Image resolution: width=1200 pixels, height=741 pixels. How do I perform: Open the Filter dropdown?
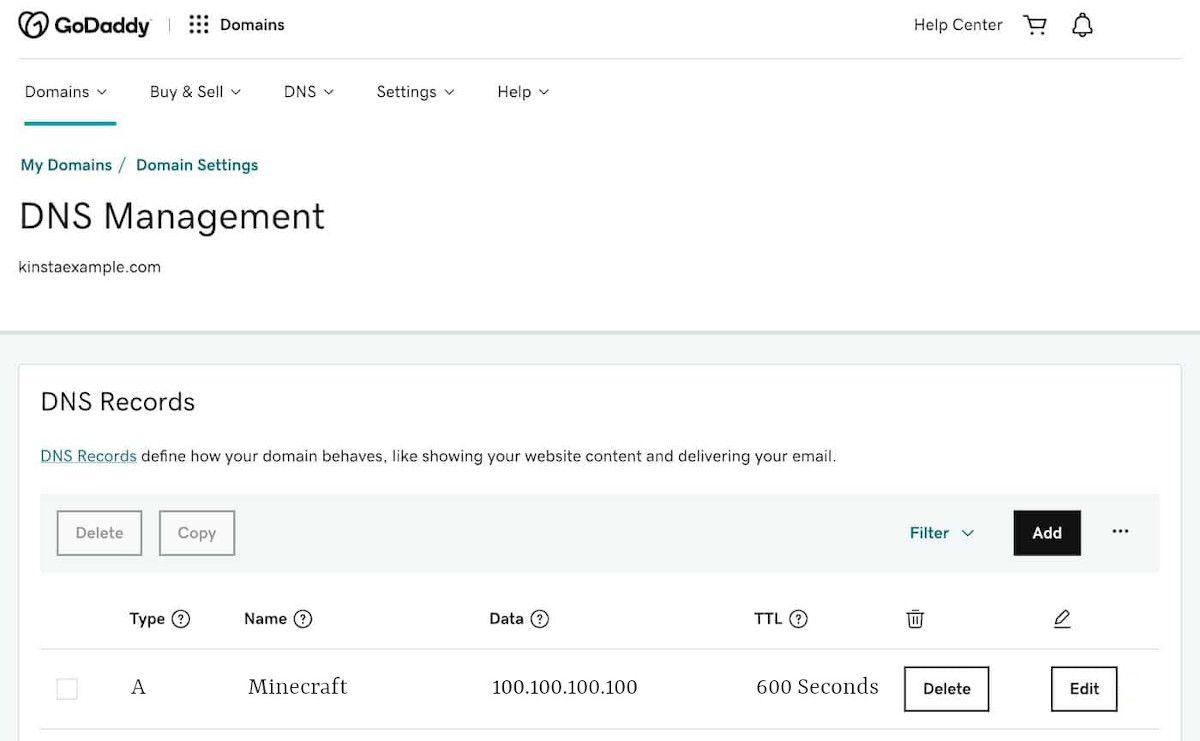[x=940, y=532]
